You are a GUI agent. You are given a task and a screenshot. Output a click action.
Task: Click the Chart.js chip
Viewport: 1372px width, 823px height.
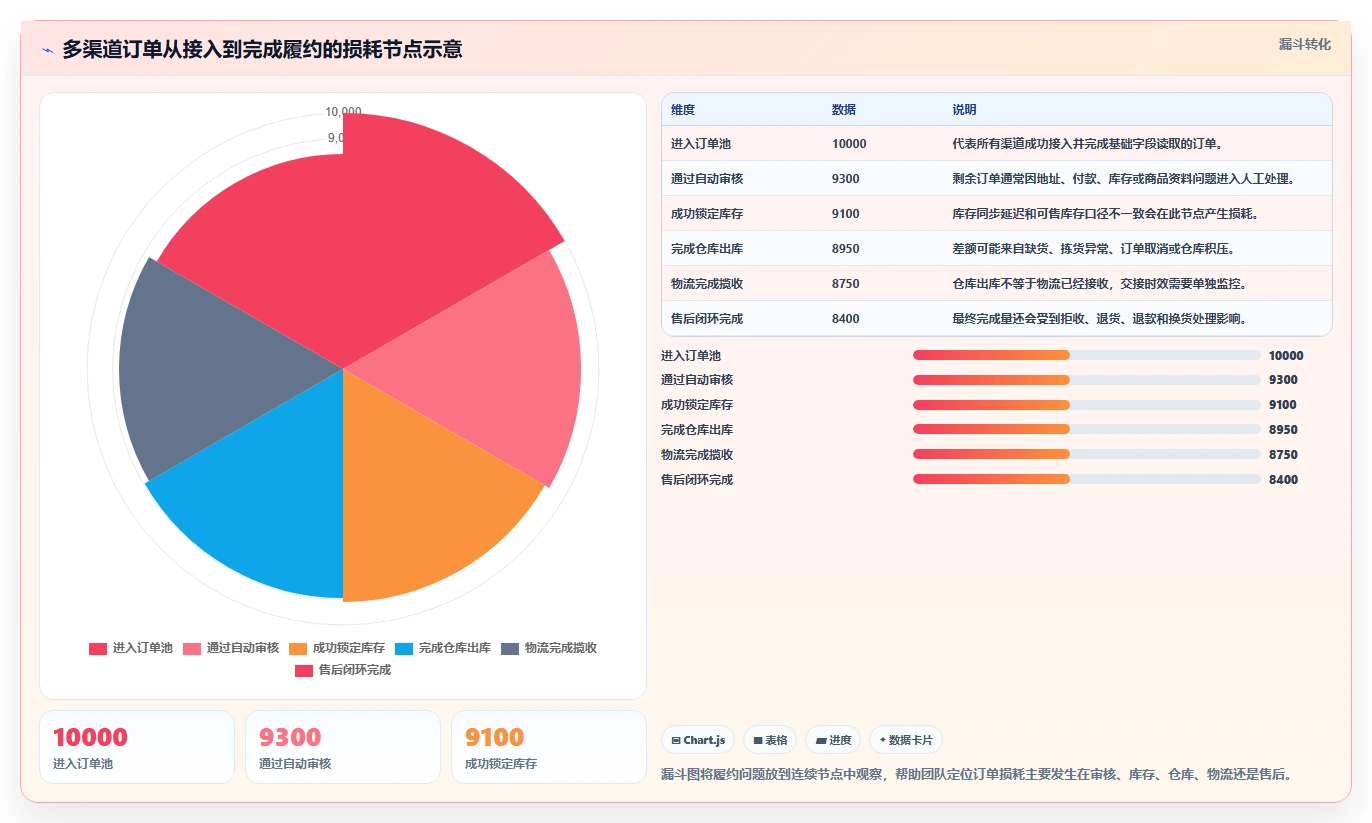[698, 740]
